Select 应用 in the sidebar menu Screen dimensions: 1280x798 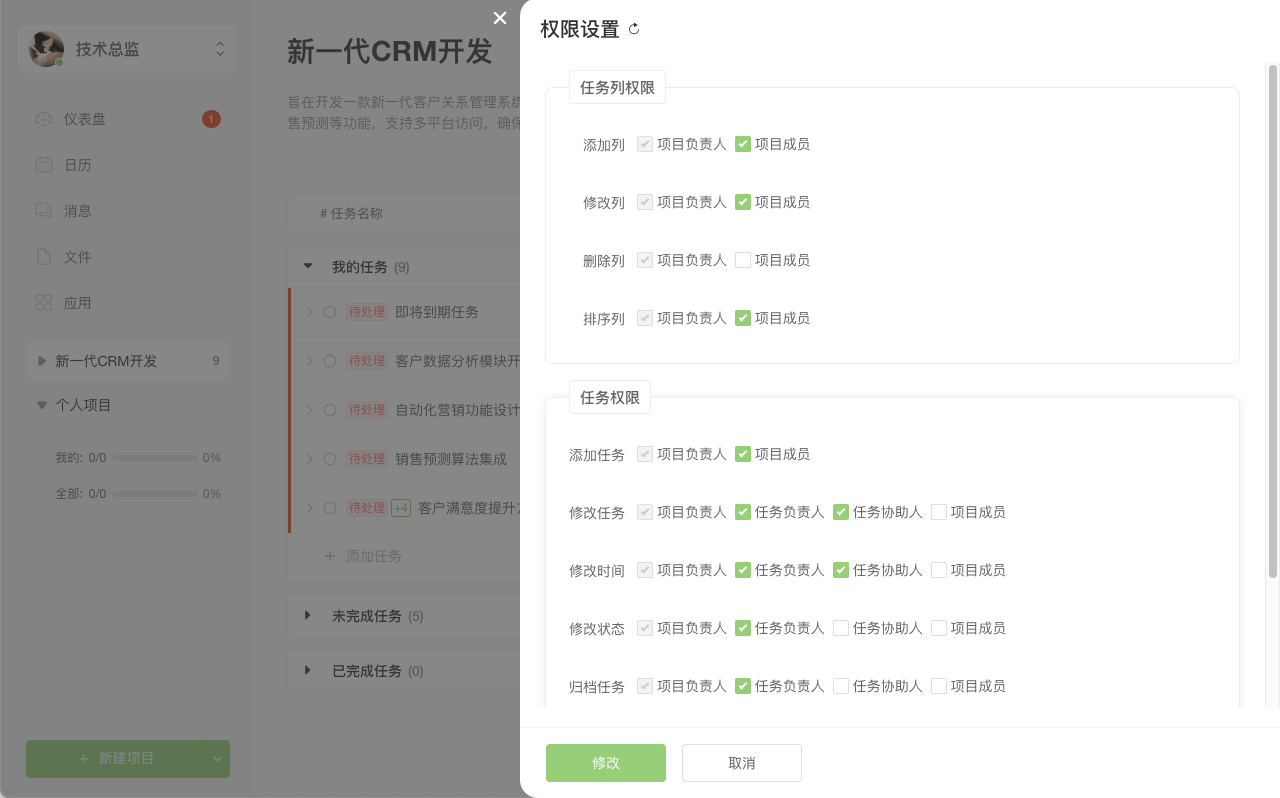pyautogui.click(x=128, y=303)
